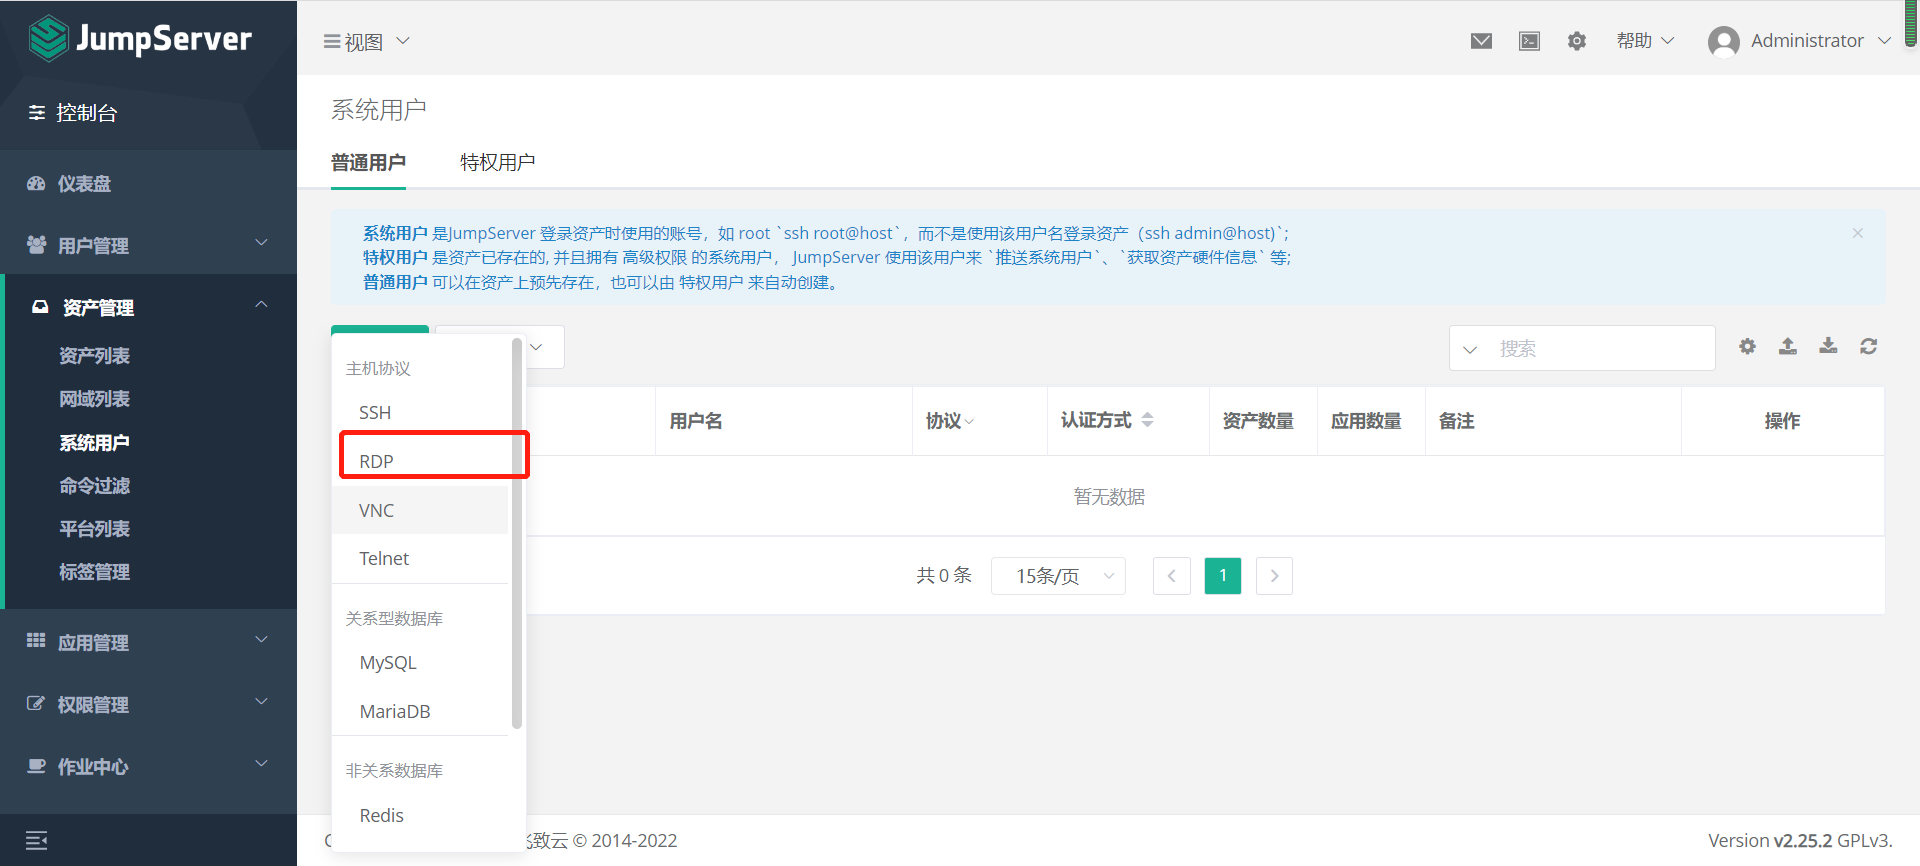
Task: Click the import upload icon
Action: pos(1788,346)
